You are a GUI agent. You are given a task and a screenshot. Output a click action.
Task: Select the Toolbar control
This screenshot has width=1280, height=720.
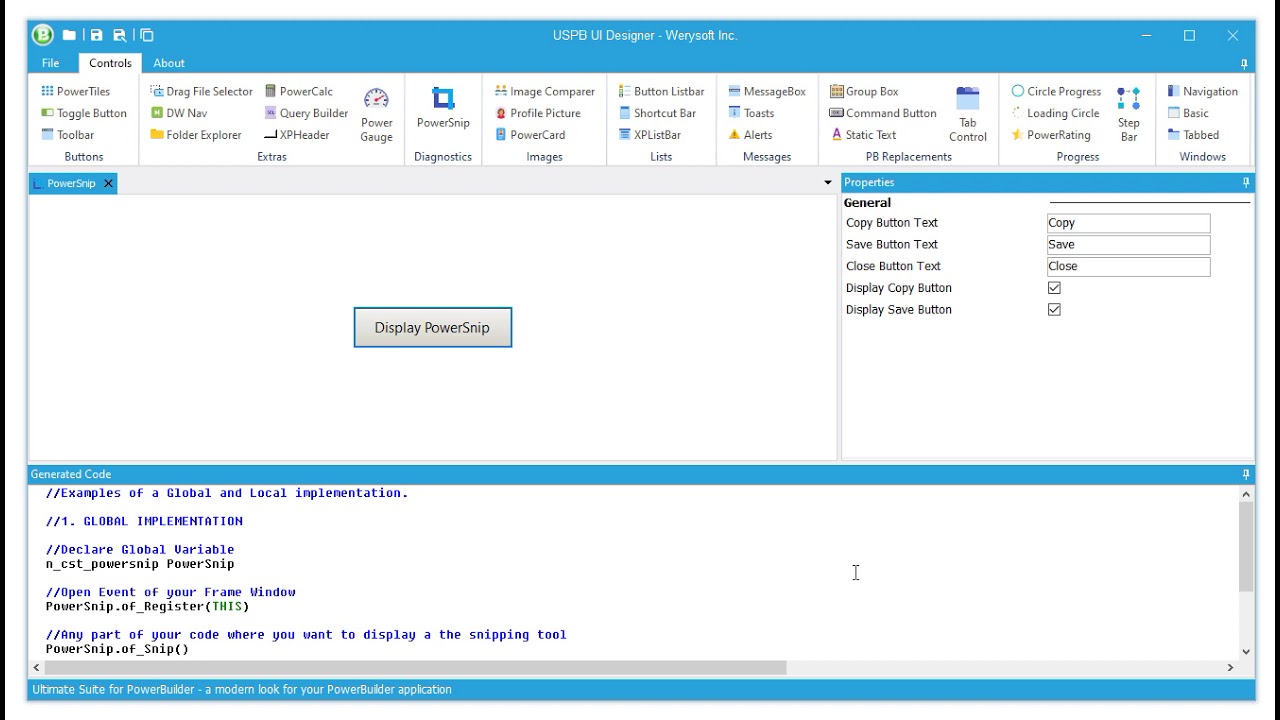click(67, 135)
